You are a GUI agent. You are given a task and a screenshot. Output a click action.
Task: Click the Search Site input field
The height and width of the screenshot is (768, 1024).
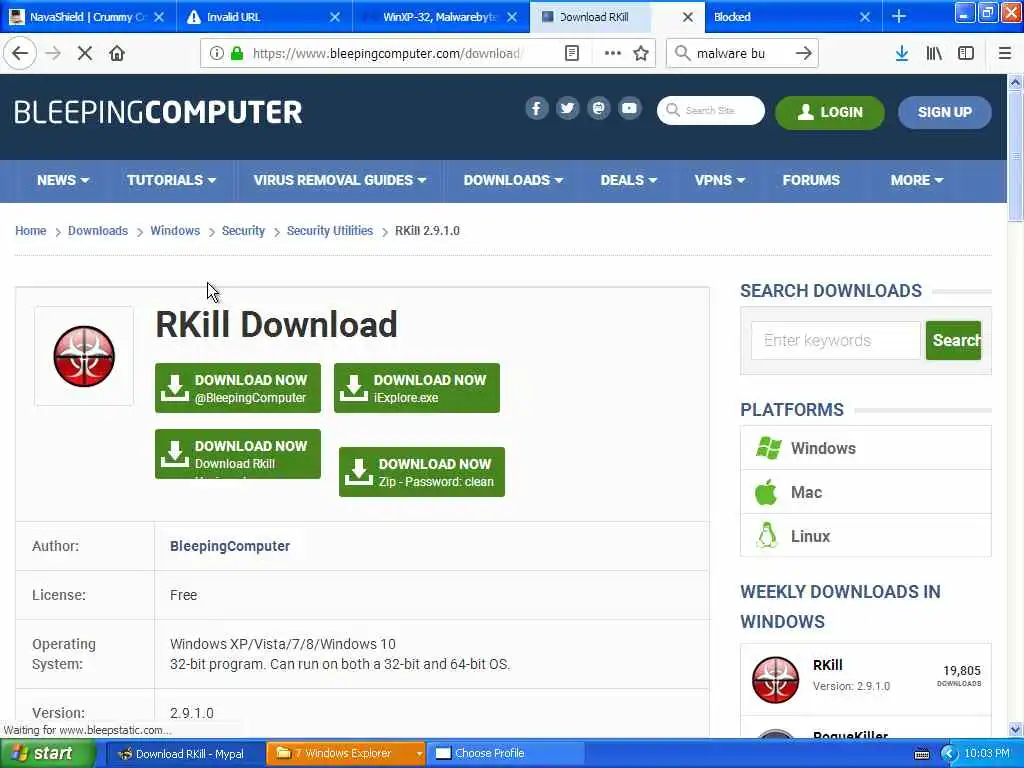click(x=711, y=110)
